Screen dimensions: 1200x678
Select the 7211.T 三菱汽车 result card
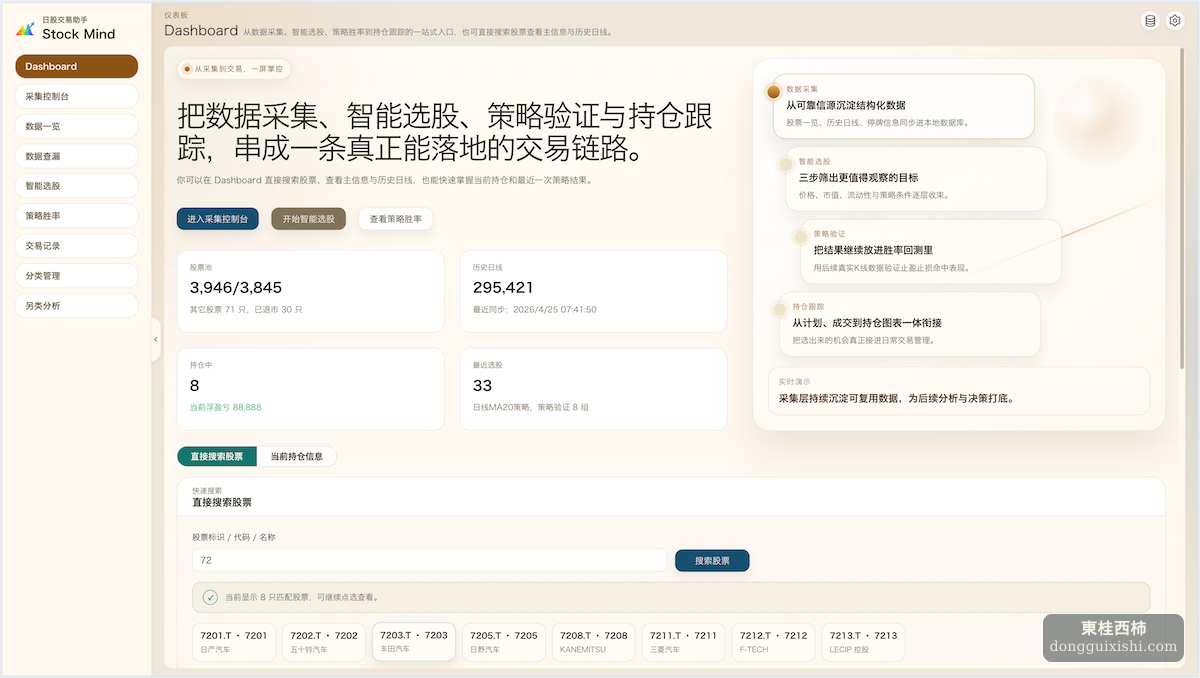(684, 642)
